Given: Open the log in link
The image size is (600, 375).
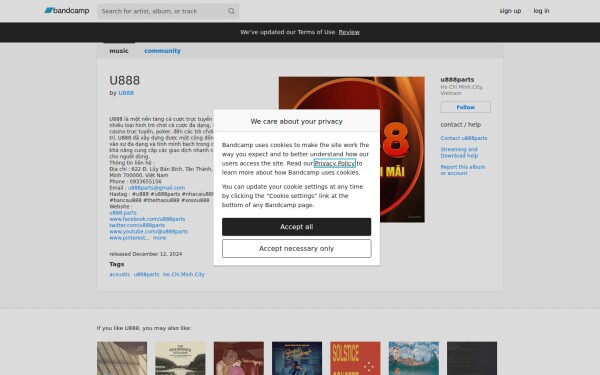Looking at the screenshot, I should [541, 11].
